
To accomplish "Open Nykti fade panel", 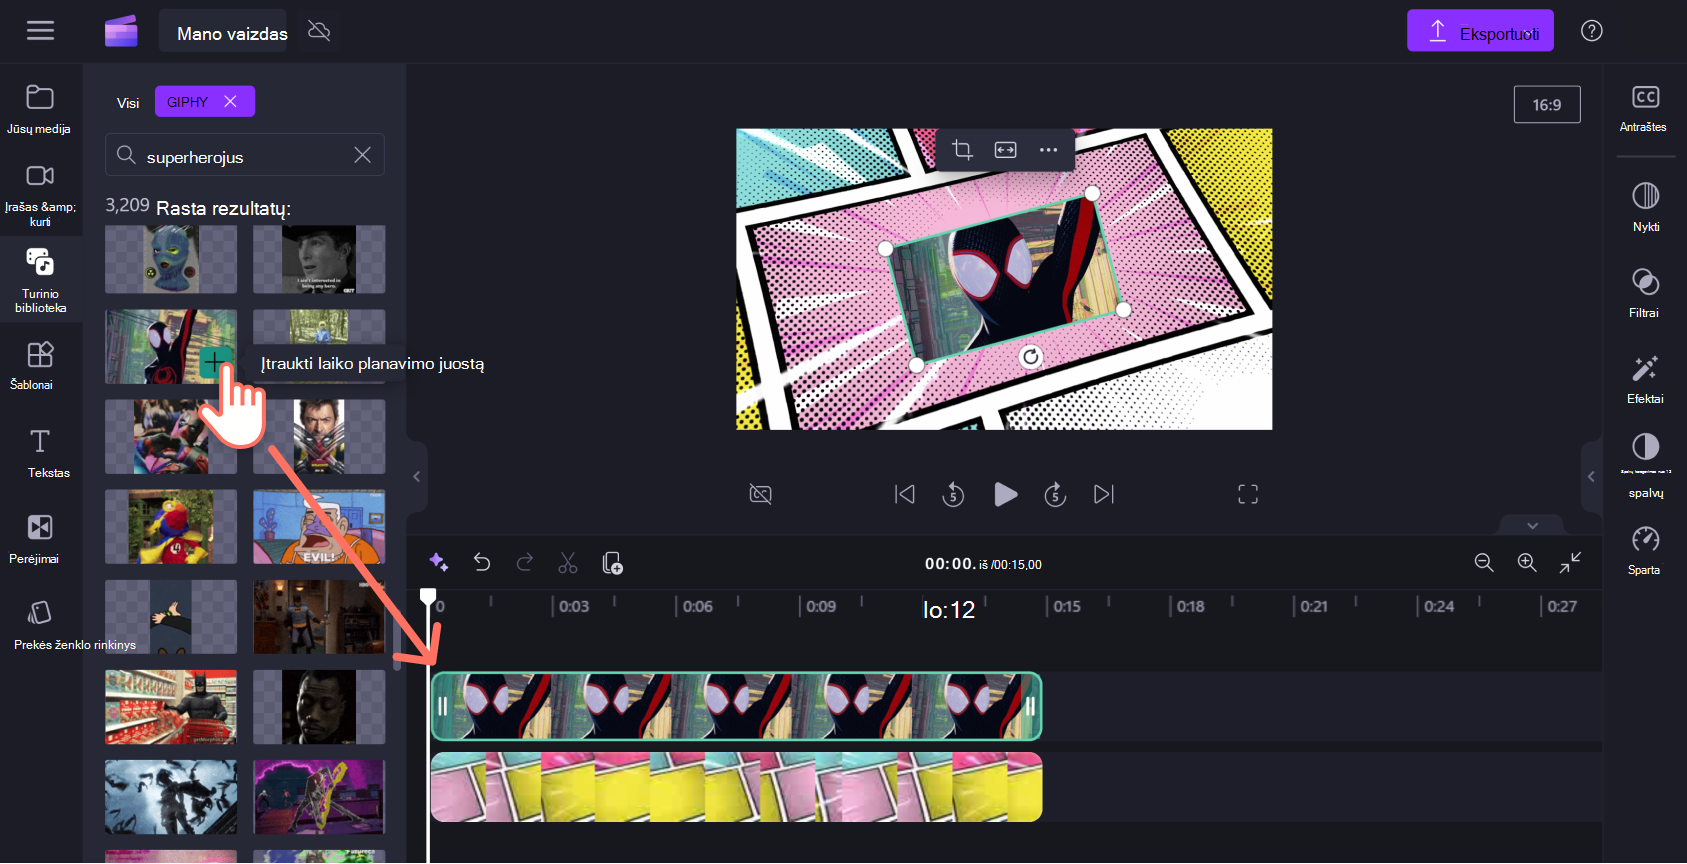I will click(x=1645, y=207).
